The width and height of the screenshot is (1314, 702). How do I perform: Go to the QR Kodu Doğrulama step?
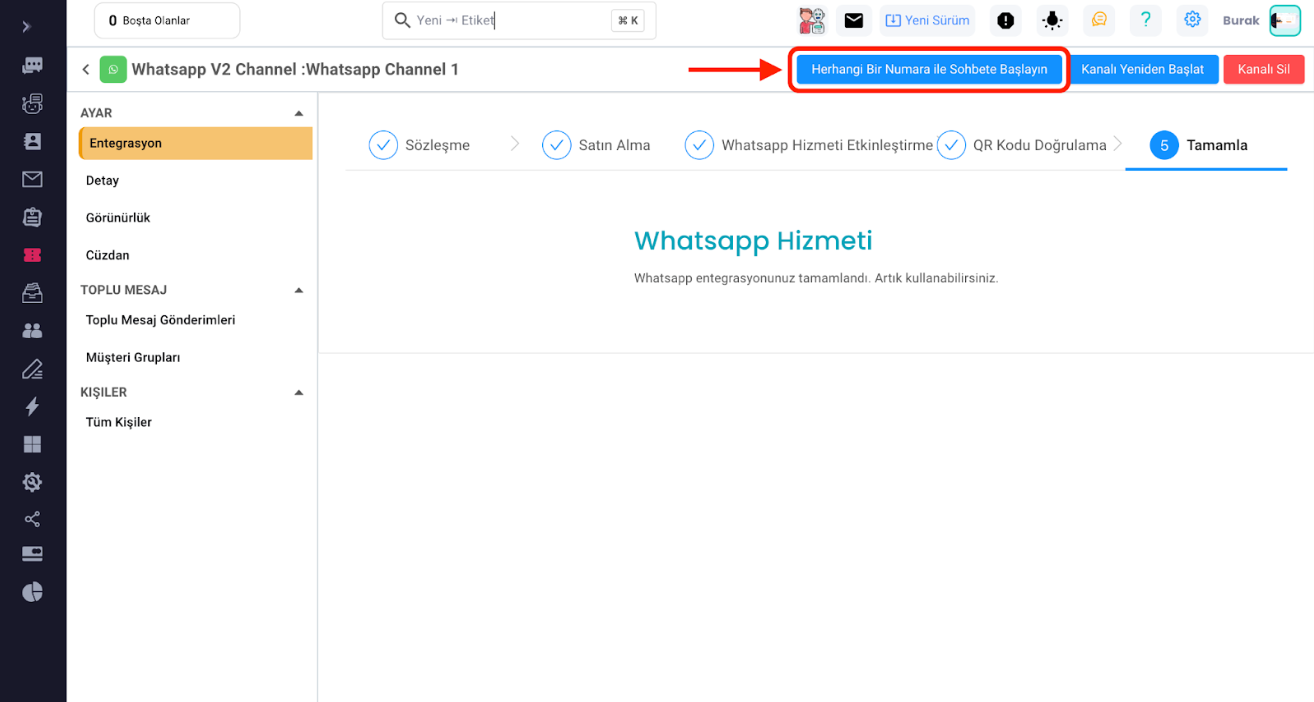tap(1022, 145)
